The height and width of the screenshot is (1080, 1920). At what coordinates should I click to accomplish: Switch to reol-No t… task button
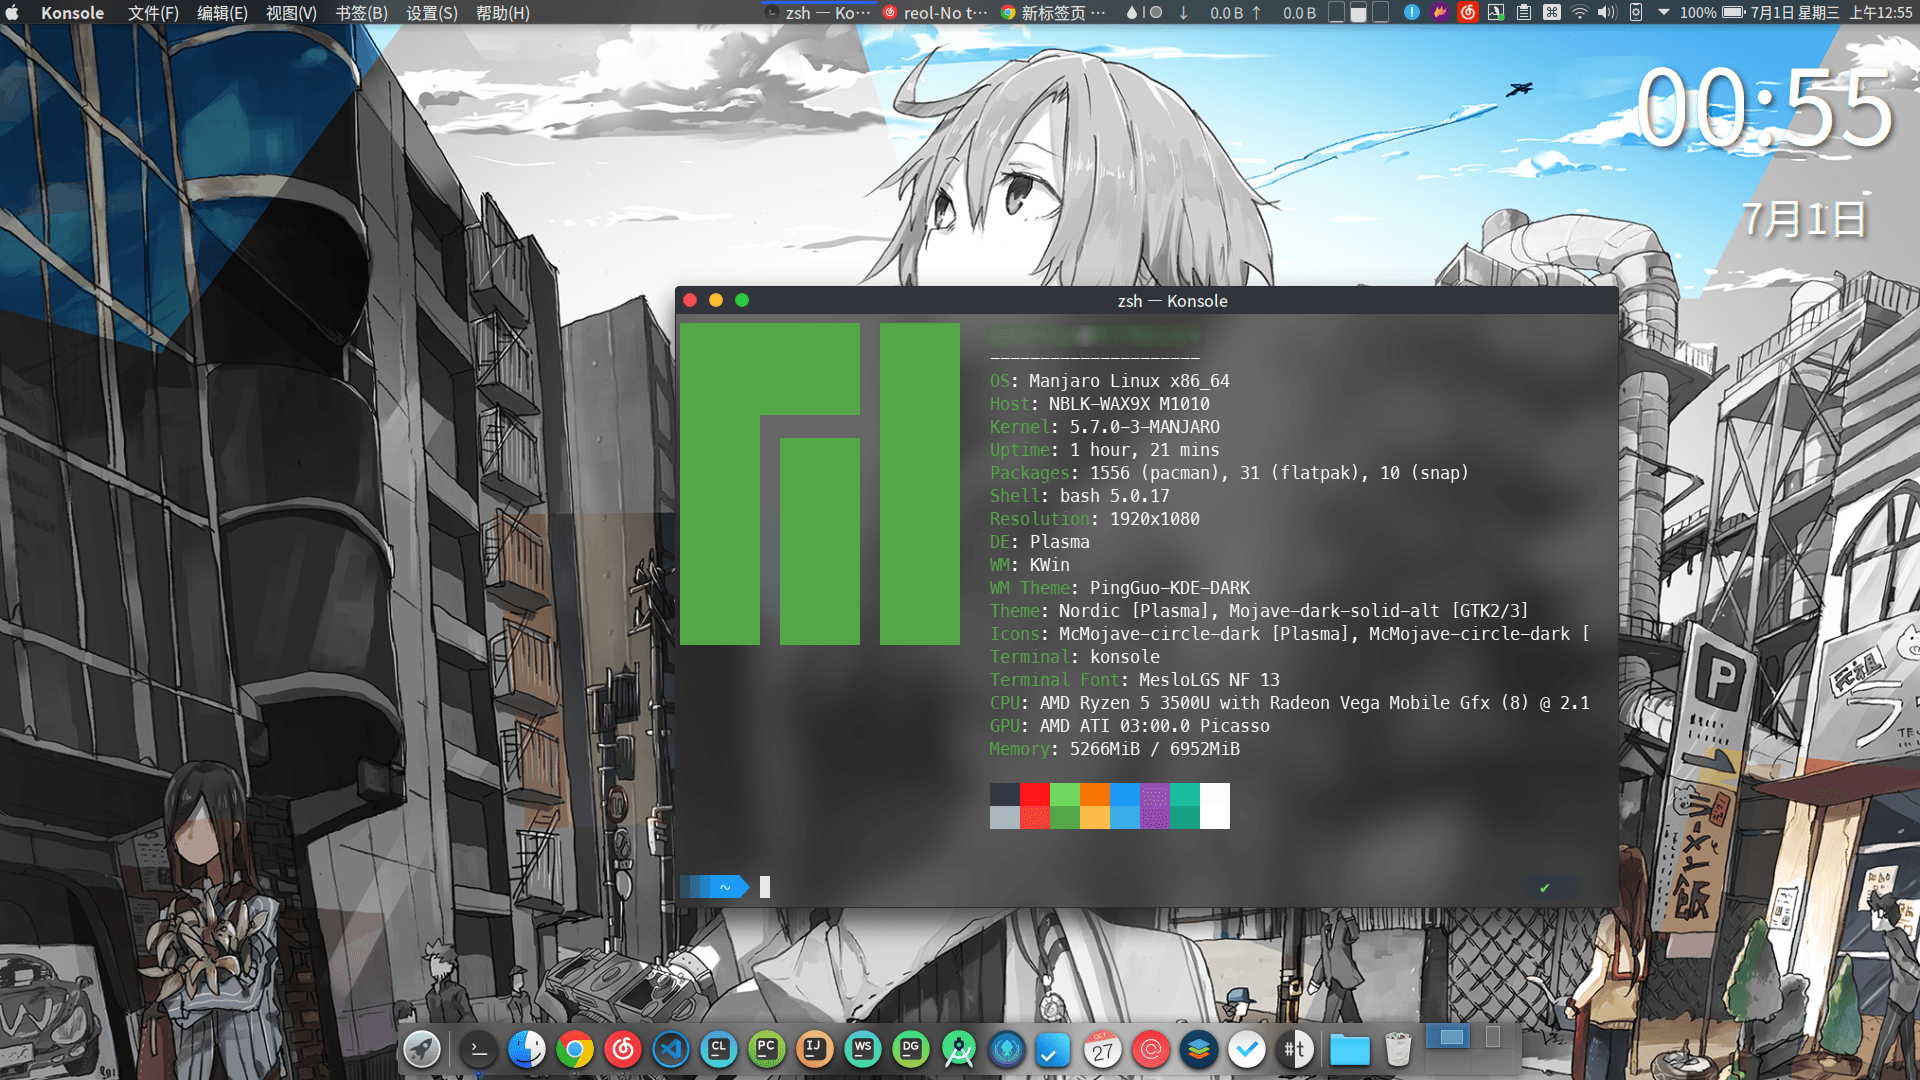click(936, 13)
